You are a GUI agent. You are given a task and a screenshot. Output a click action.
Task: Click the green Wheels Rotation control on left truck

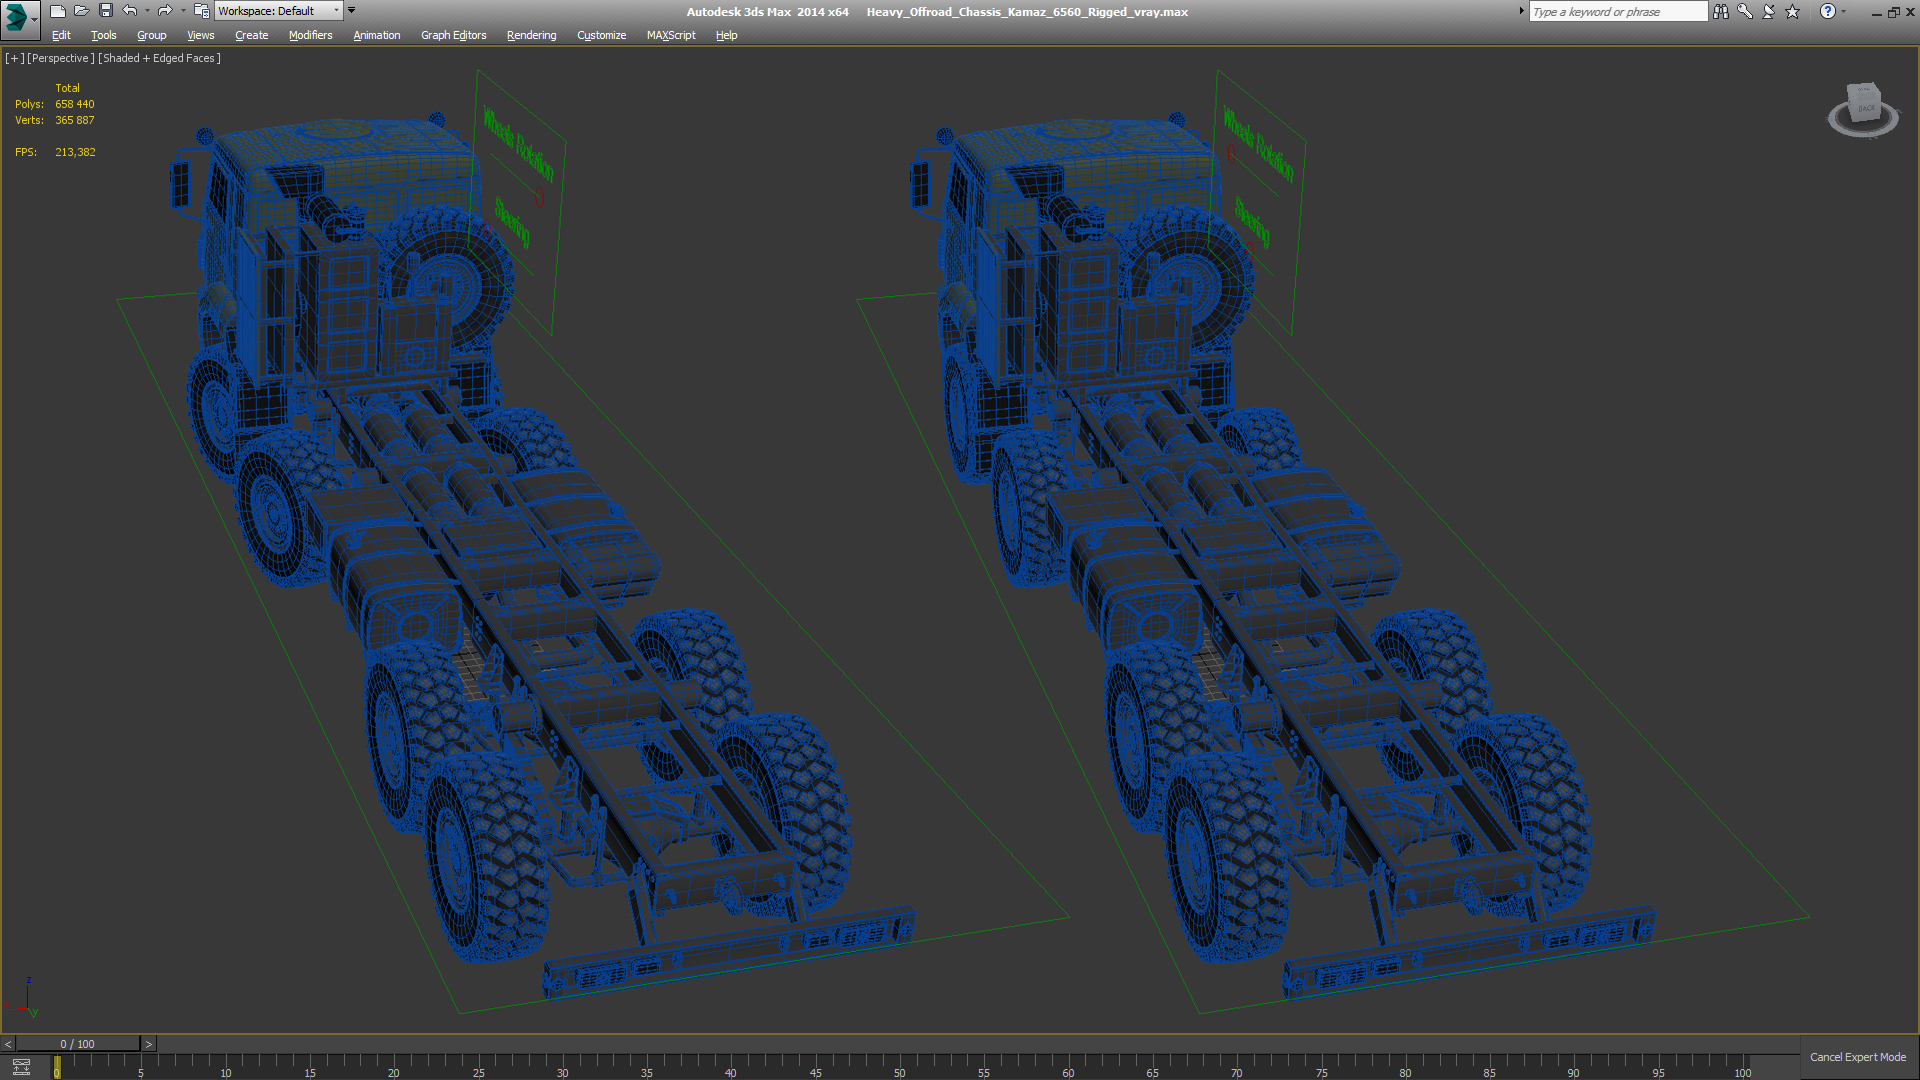[518, 143]
